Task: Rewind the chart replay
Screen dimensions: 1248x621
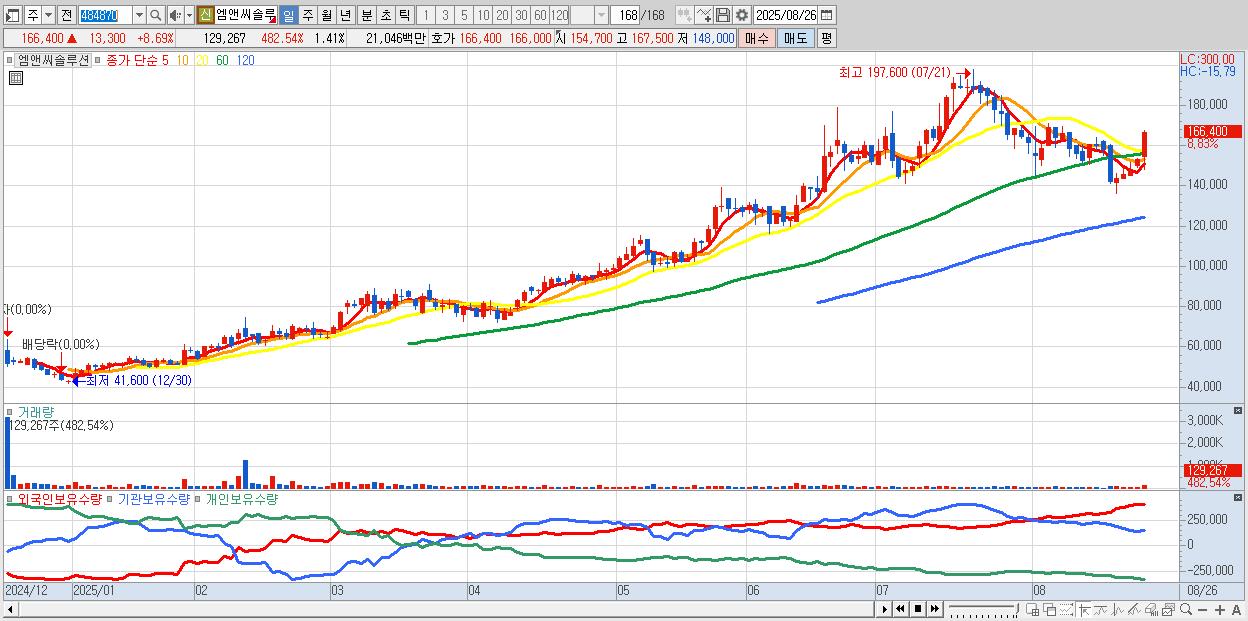Action: click(x=900, y=610)
